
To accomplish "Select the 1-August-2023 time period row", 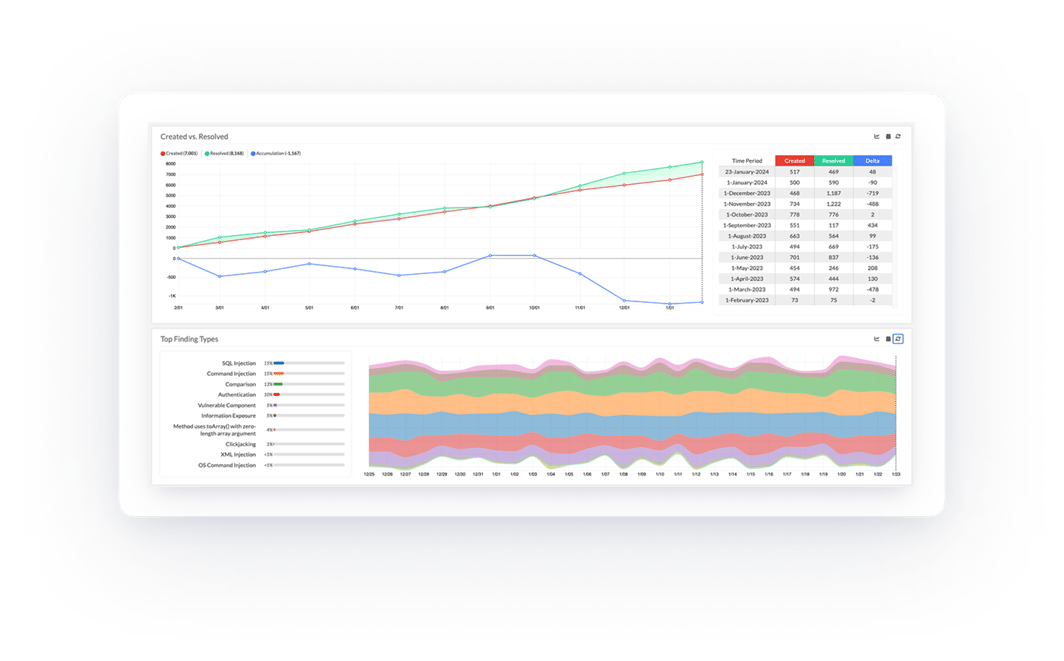I will (x=805, y=236).
